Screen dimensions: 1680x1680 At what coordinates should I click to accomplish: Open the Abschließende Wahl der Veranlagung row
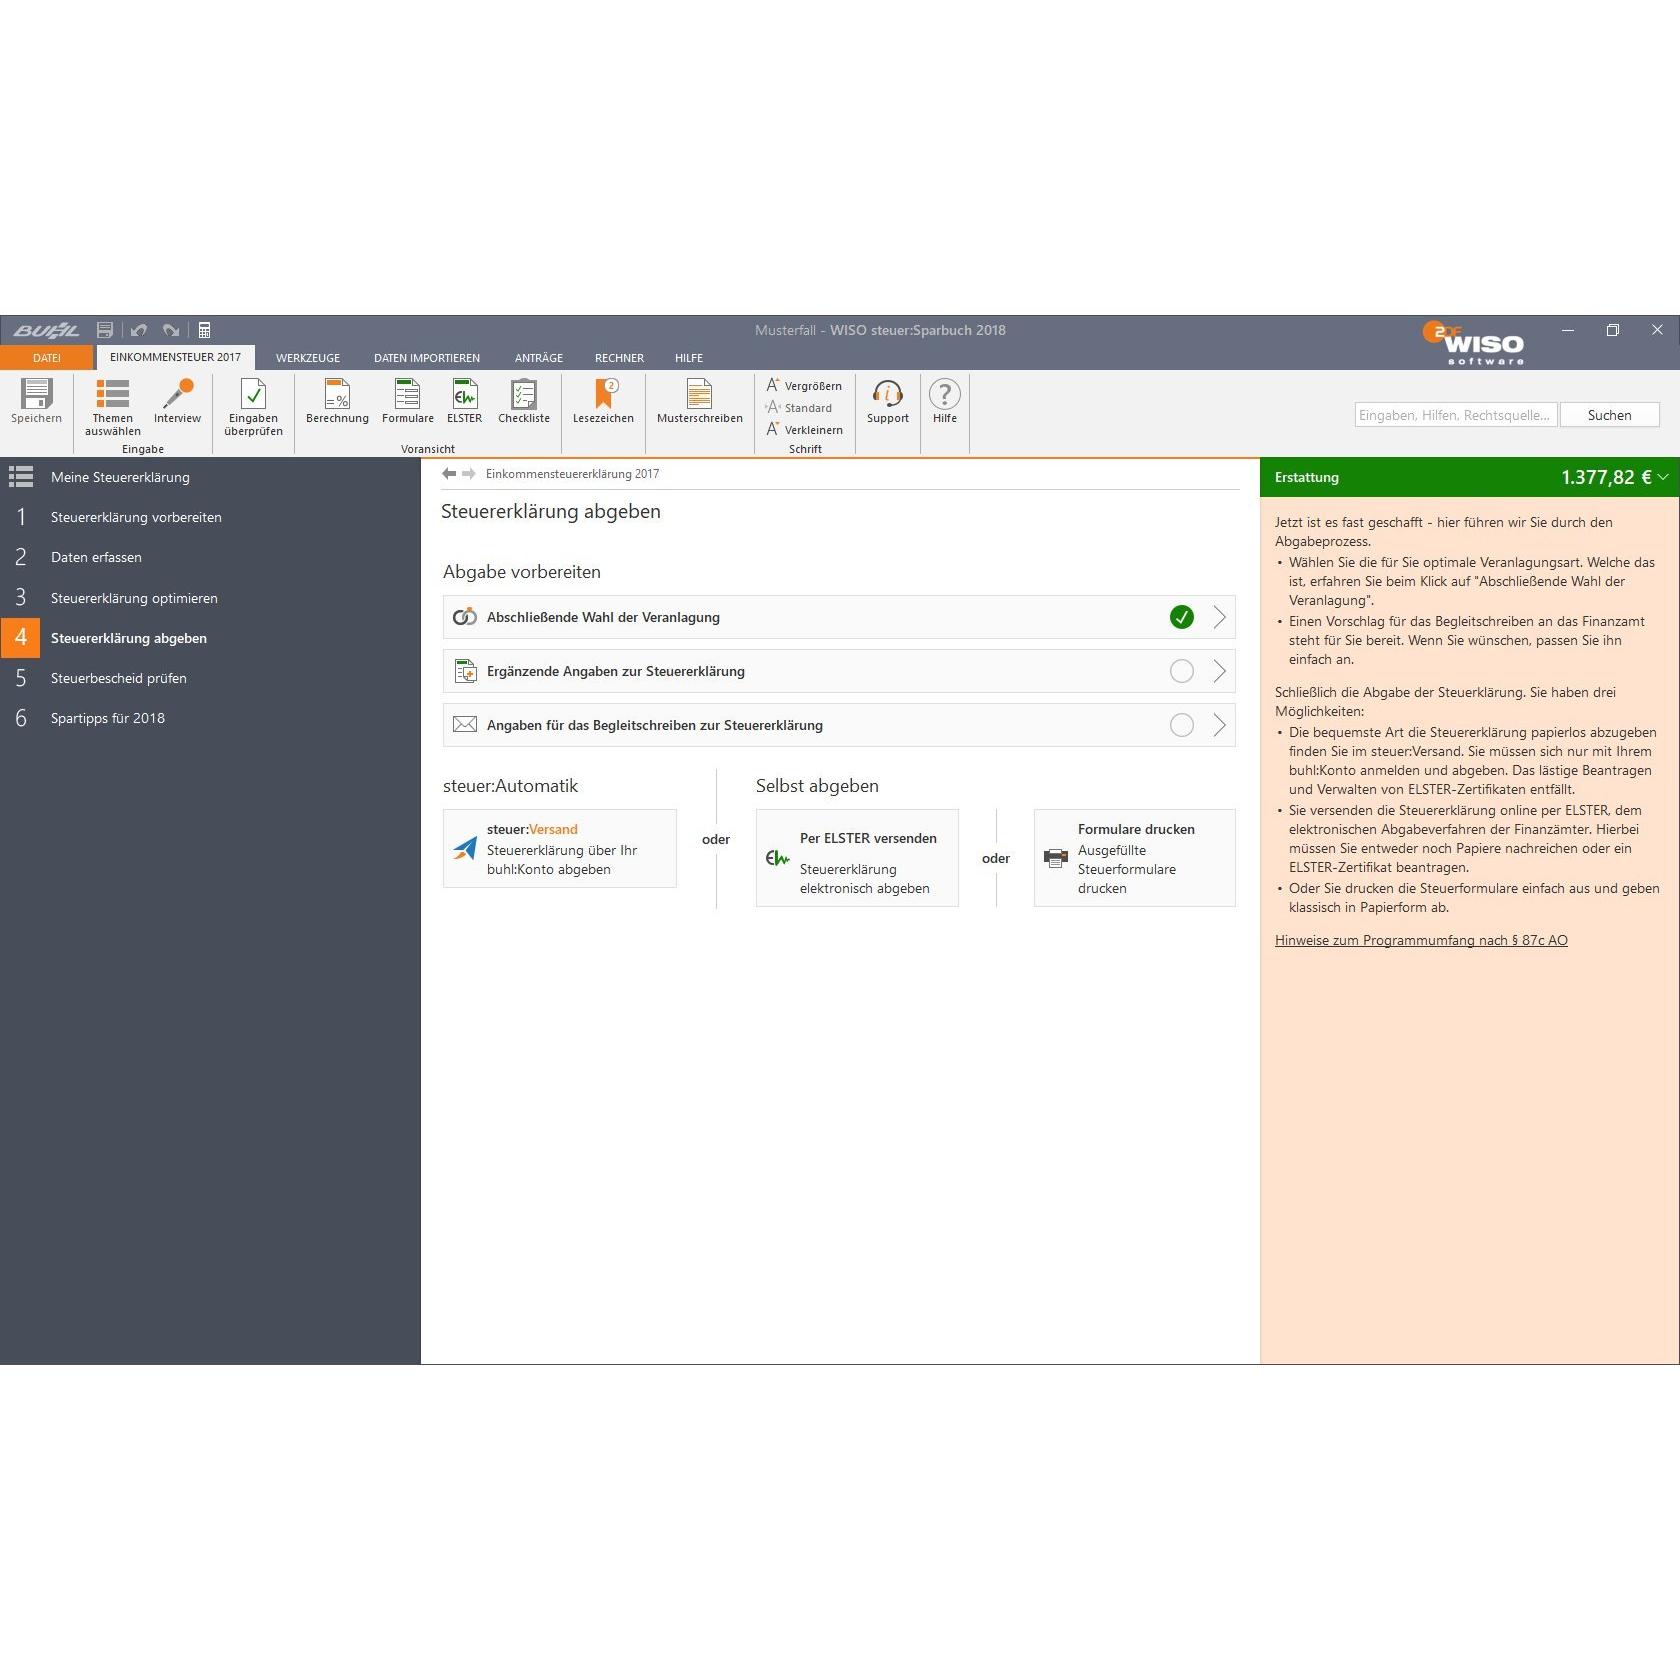point(839,617)
